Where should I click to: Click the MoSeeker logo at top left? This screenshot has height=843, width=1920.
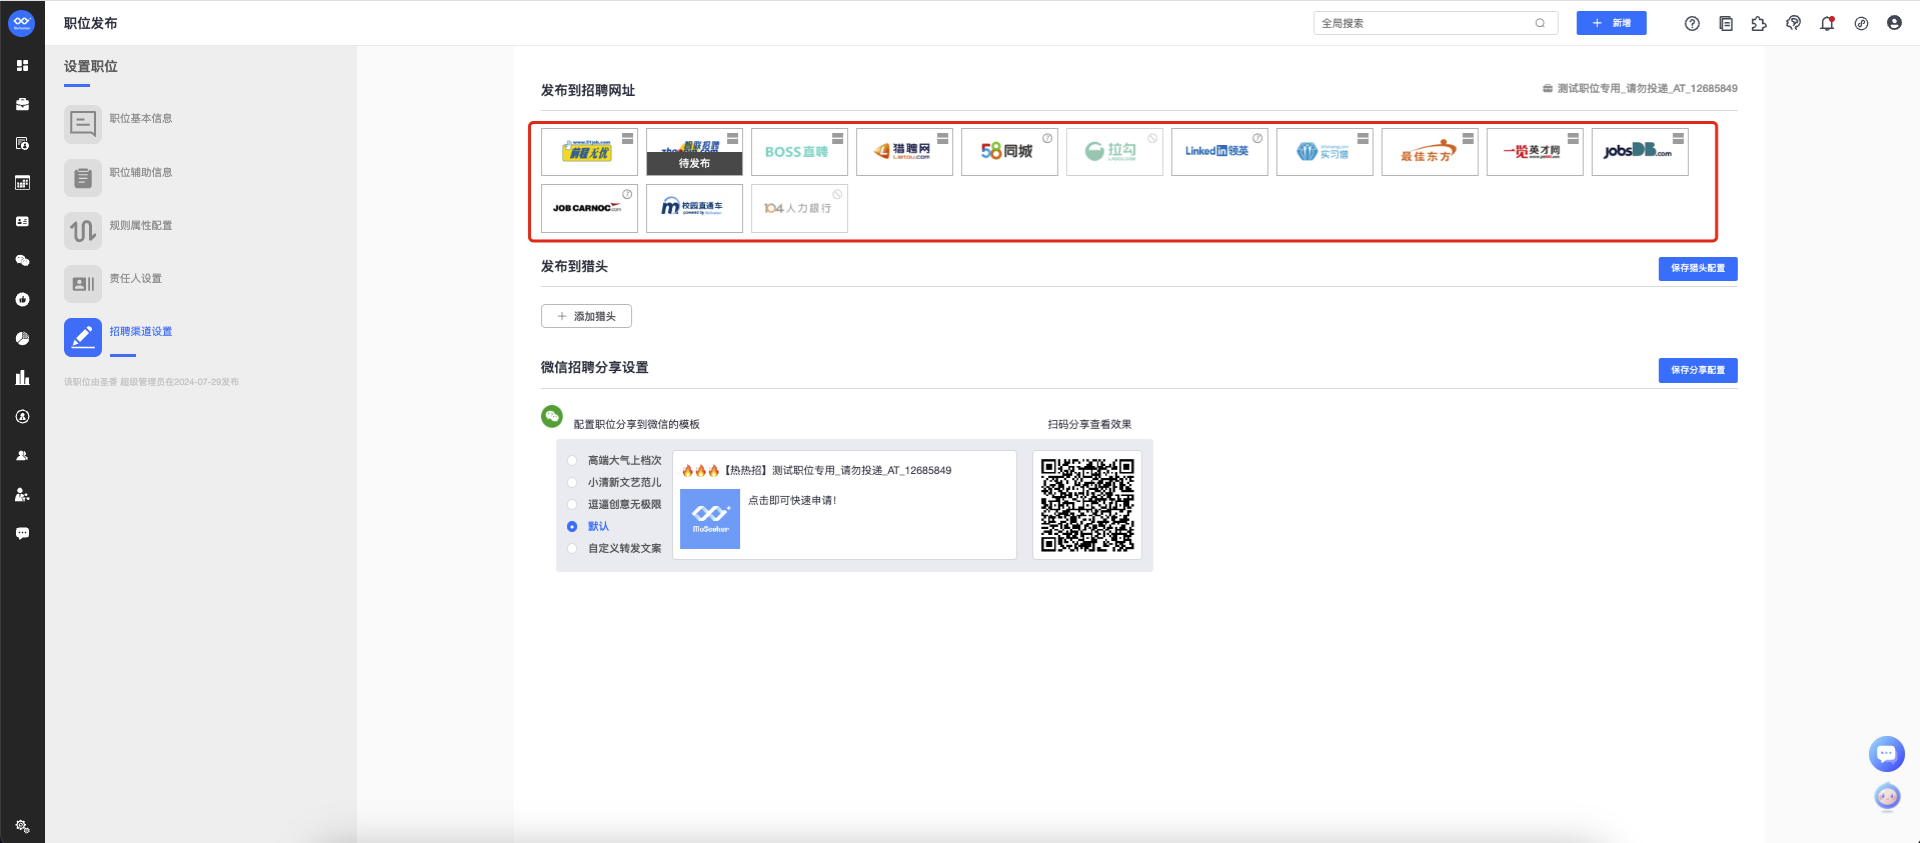point(22,23)
